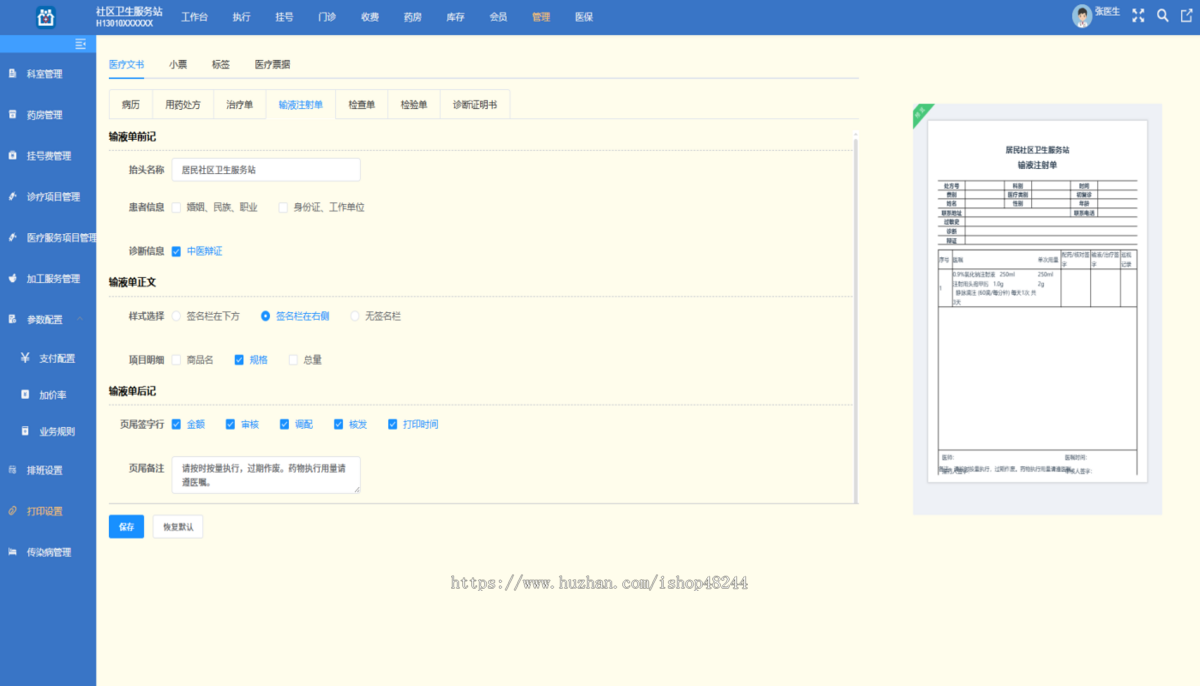Collapse the 参数配置 submenu chevron
The height and width of the screenshot is (686, 1200).
pyautogui.click(x=79, y=320)
